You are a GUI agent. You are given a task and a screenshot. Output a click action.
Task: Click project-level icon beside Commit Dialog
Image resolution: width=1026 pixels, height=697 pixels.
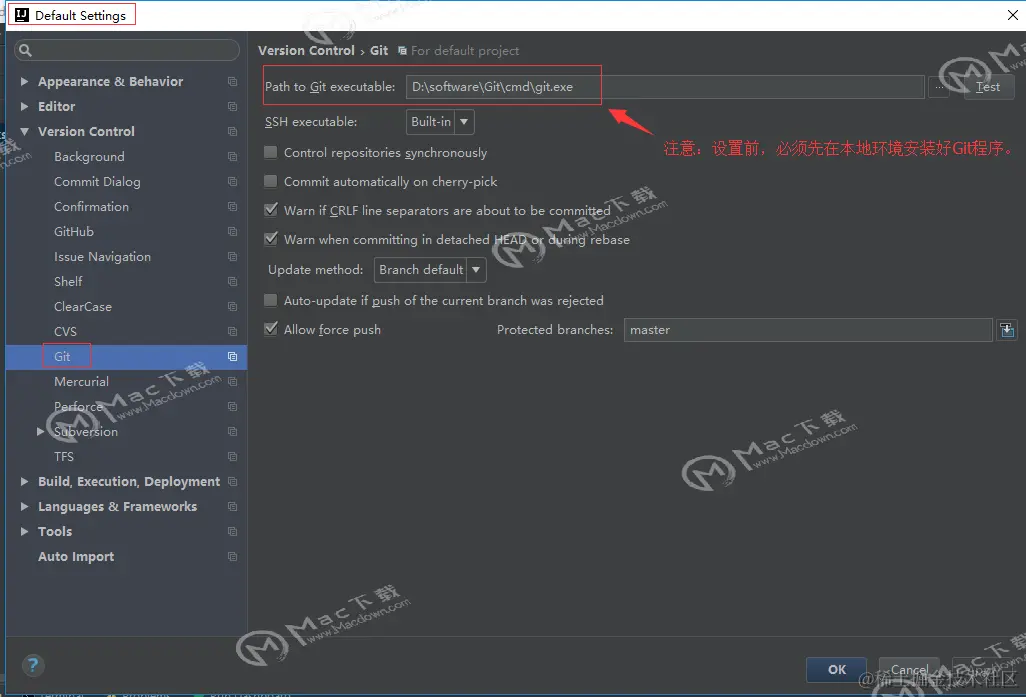point(232,181)
